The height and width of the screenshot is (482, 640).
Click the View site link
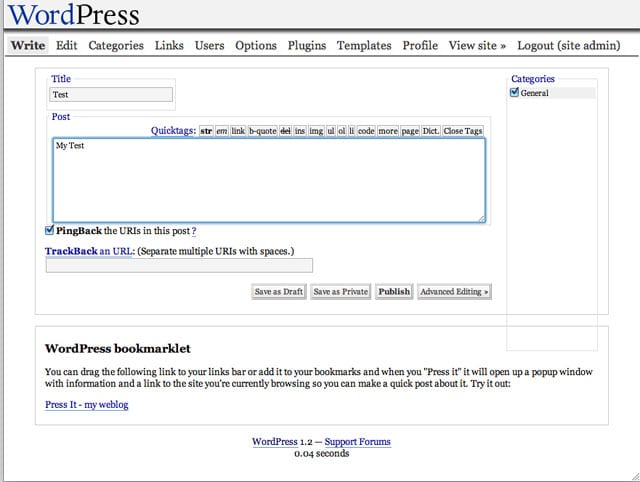click(477, 46)
